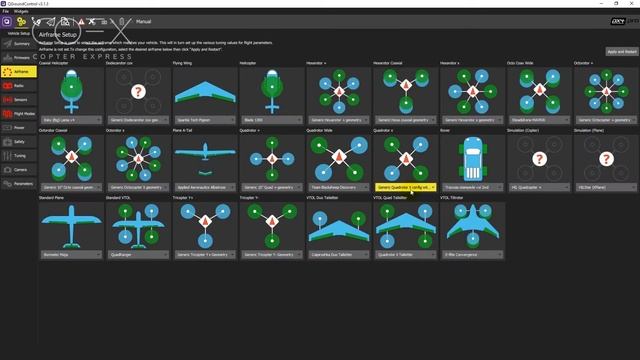Click the GPS satellite status indicator
The image size is (640, 360).
pos(92,22)
